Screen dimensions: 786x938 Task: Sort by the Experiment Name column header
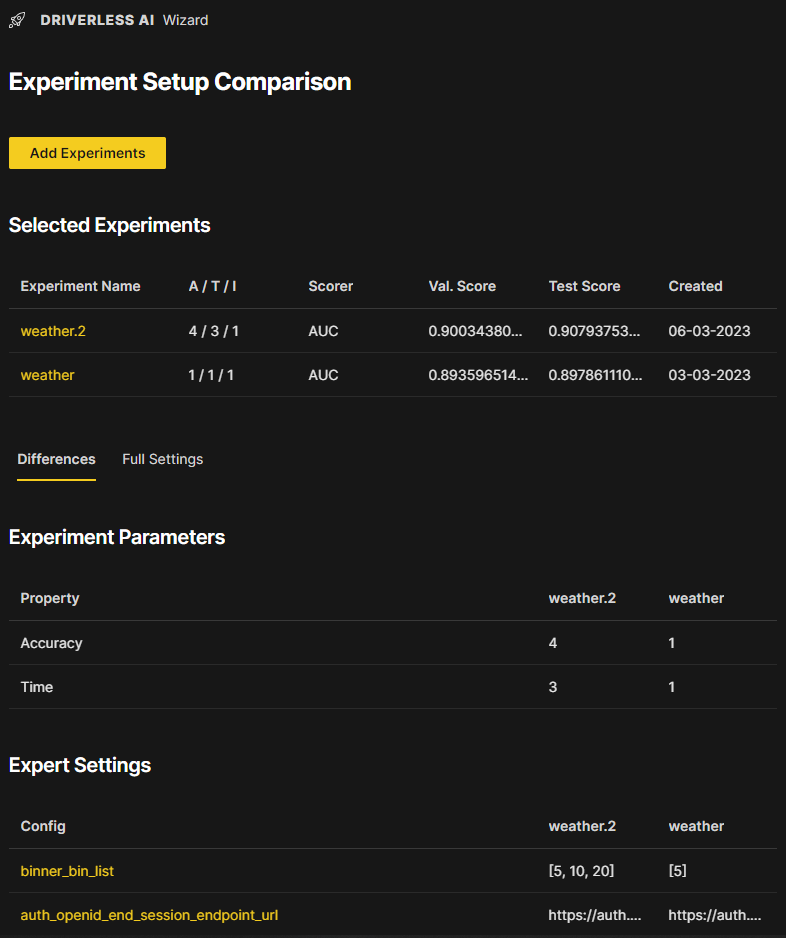pos(80,286)
